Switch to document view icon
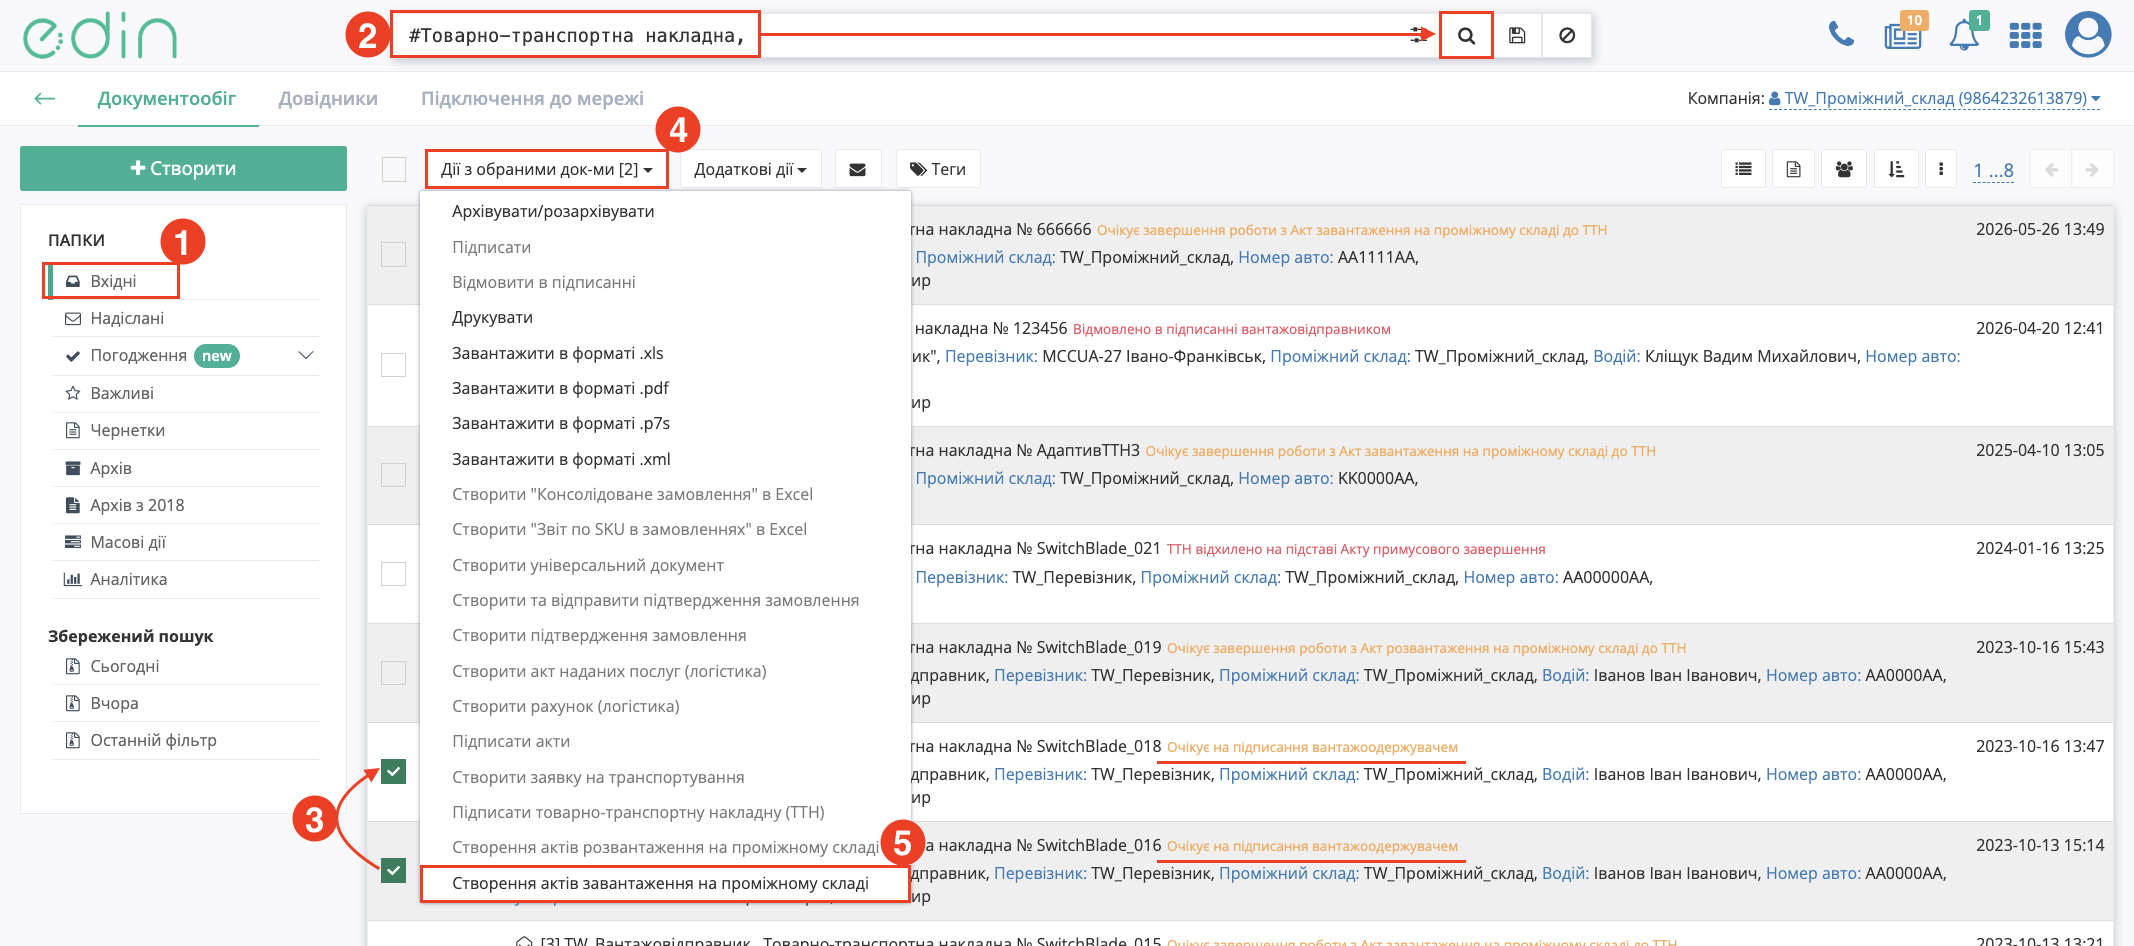Screen dimensions: 2134x946 [x=1793, y=169]
